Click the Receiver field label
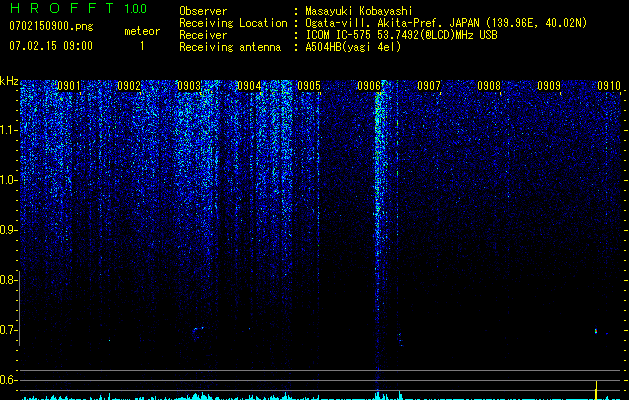The width and height of the screenshot is (629, 400). pyautogui.click(x=203, y=35)
